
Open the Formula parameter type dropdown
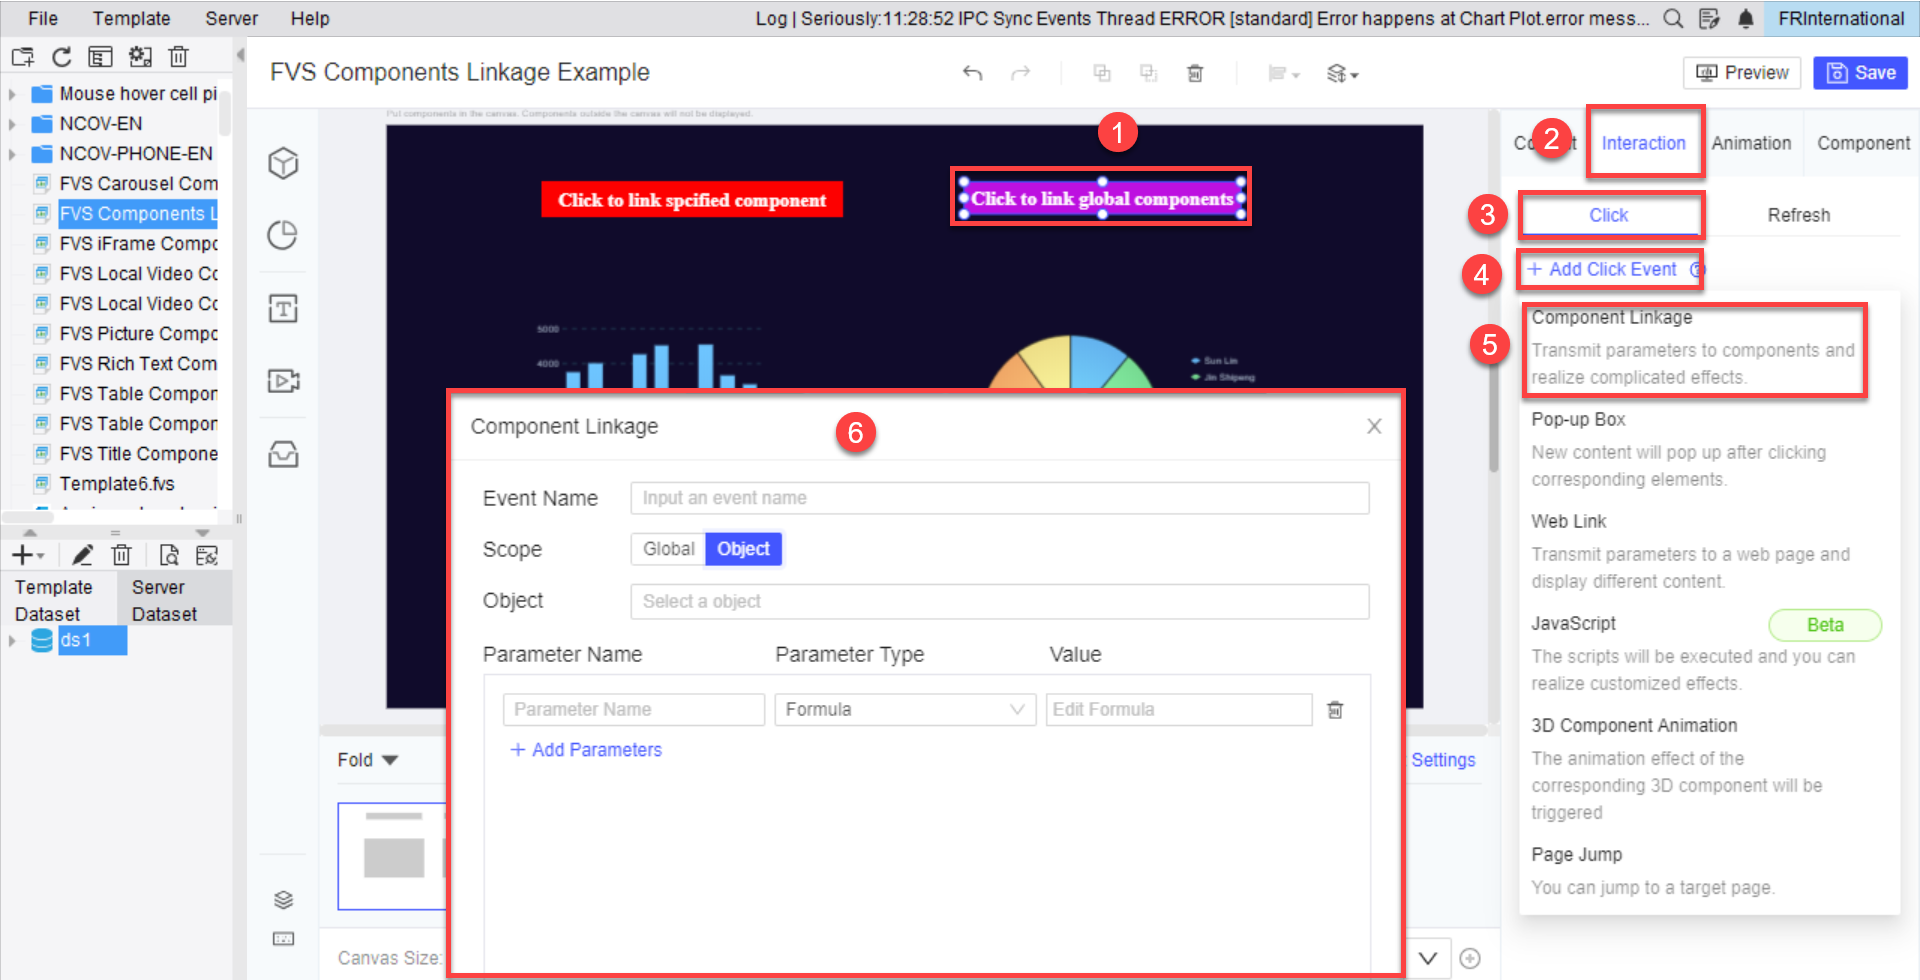[x=903, y=709]
